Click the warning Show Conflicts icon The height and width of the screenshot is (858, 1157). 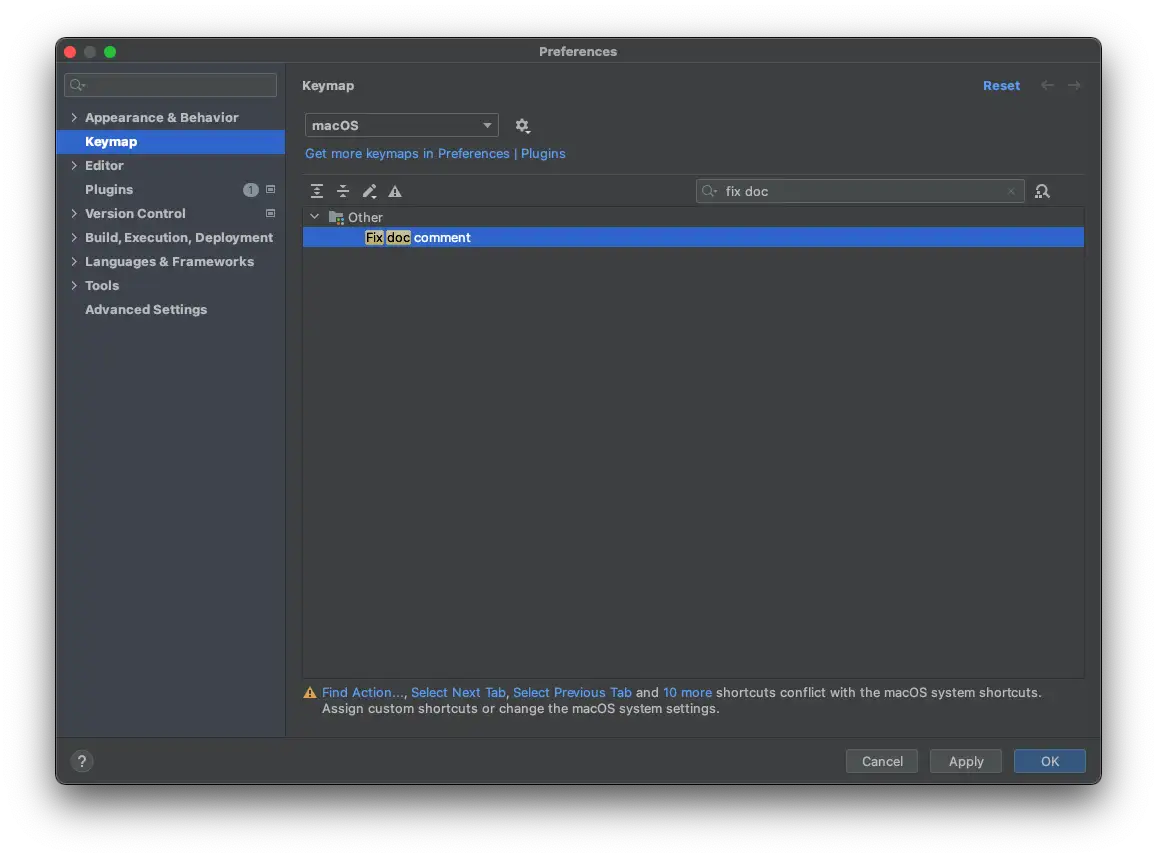coord(395,191)
